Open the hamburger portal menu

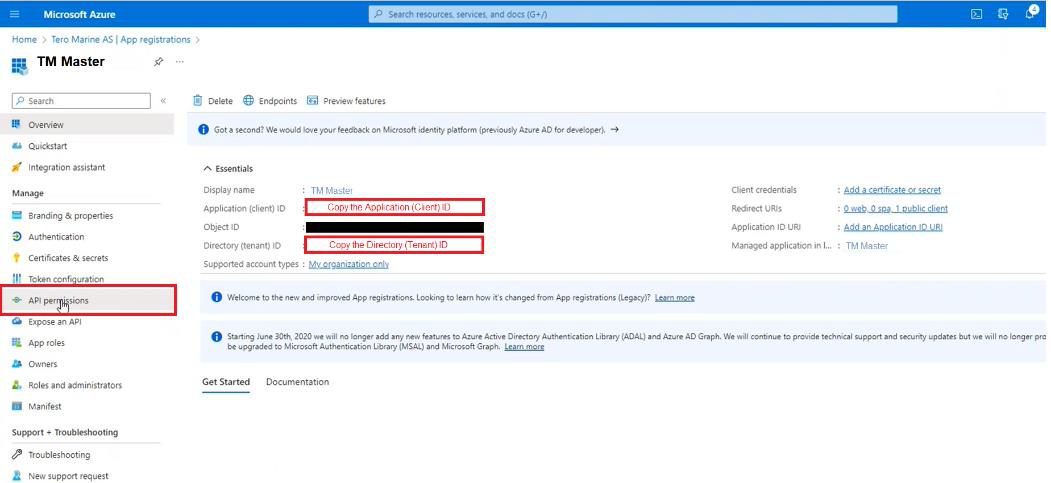click(14, 14)
